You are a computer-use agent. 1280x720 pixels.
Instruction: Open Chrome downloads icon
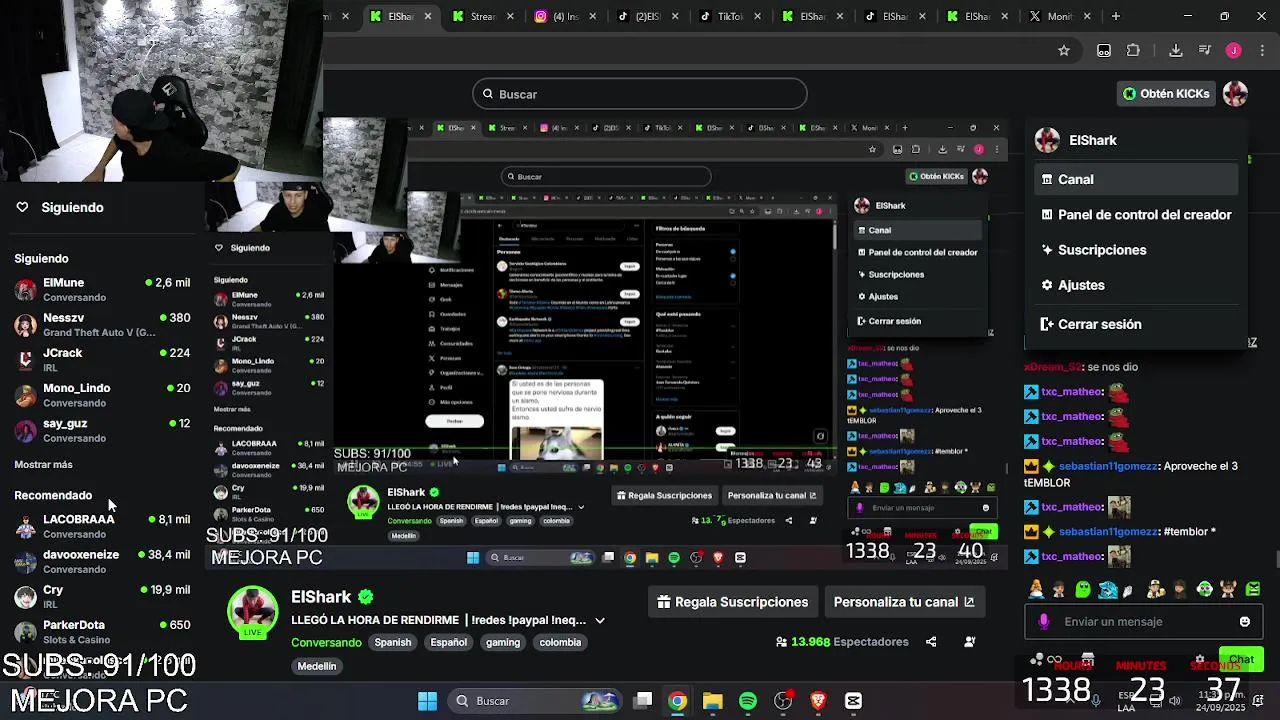1176,51
